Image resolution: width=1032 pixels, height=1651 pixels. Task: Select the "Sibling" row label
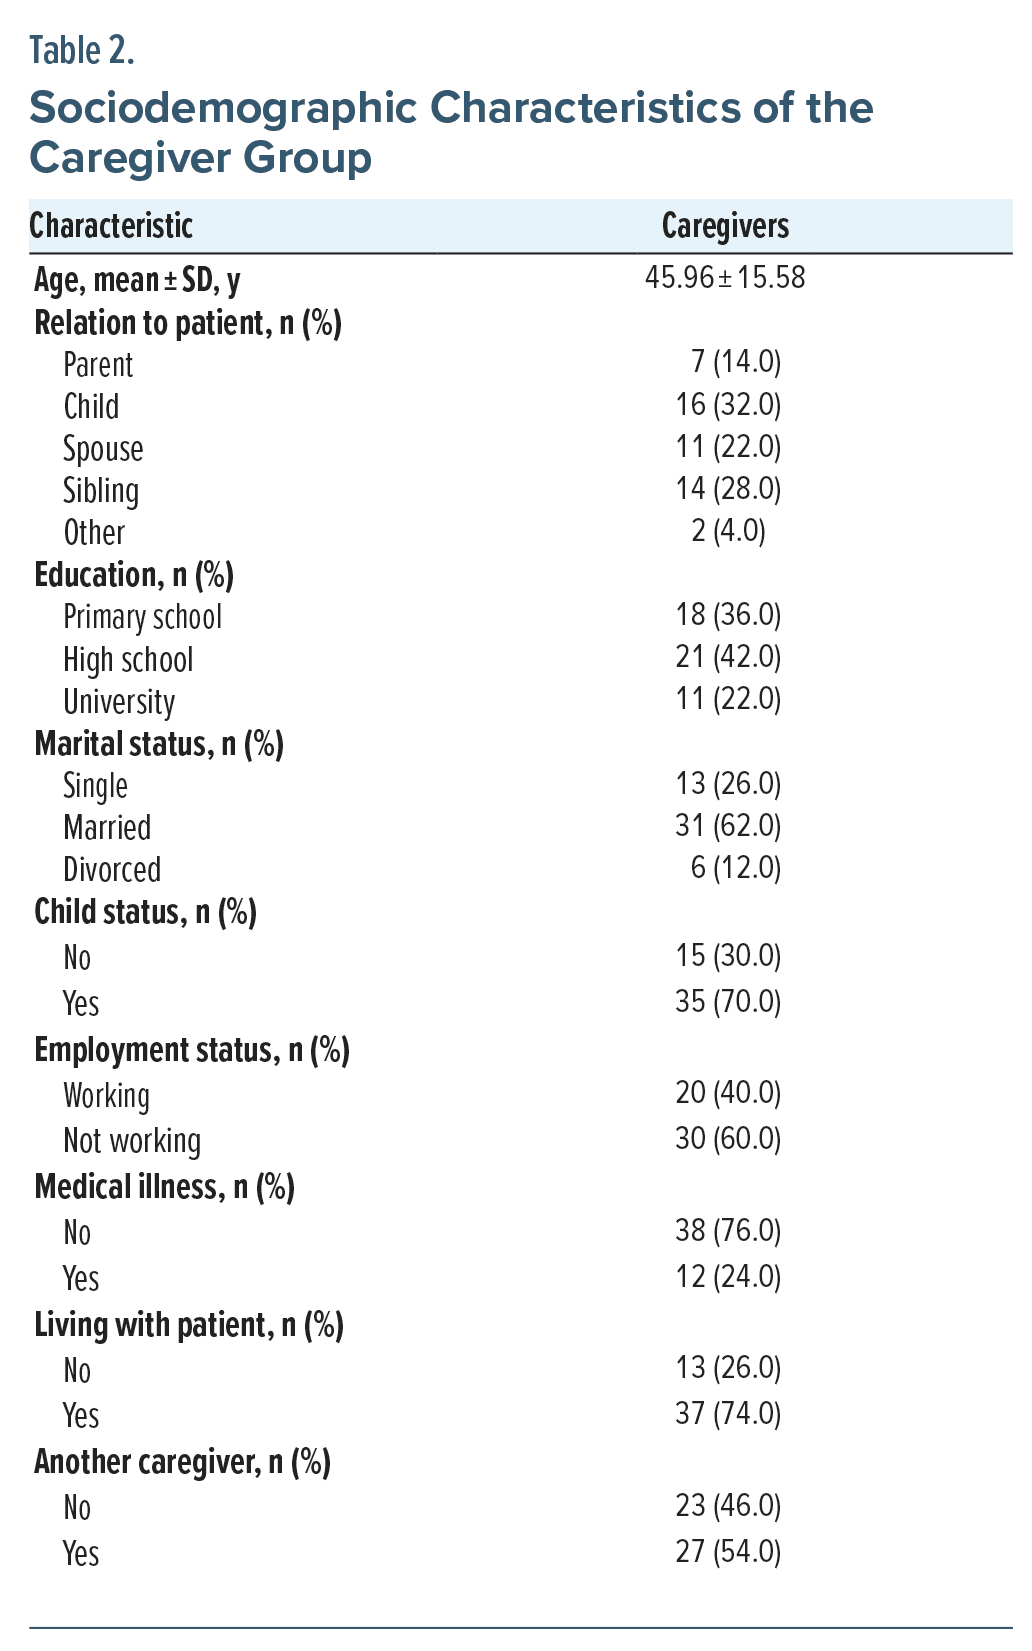pyautogui.click(x=101, y=491)
